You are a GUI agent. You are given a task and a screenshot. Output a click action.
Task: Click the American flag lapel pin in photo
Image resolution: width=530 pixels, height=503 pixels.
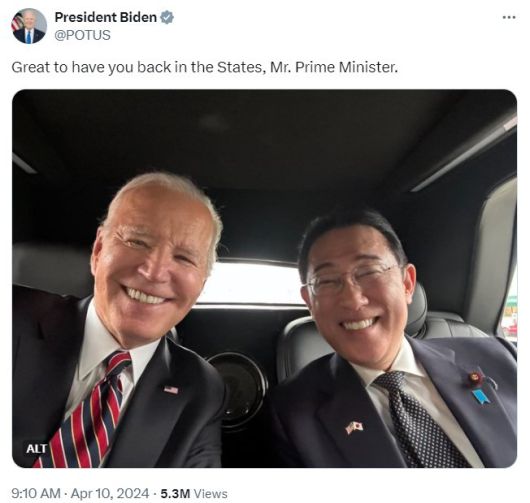point(171,390)
